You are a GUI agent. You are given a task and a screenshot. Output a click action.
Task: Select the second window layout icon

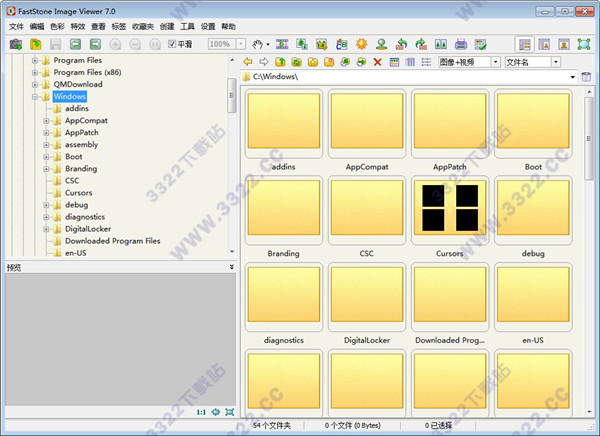point(544,44)
